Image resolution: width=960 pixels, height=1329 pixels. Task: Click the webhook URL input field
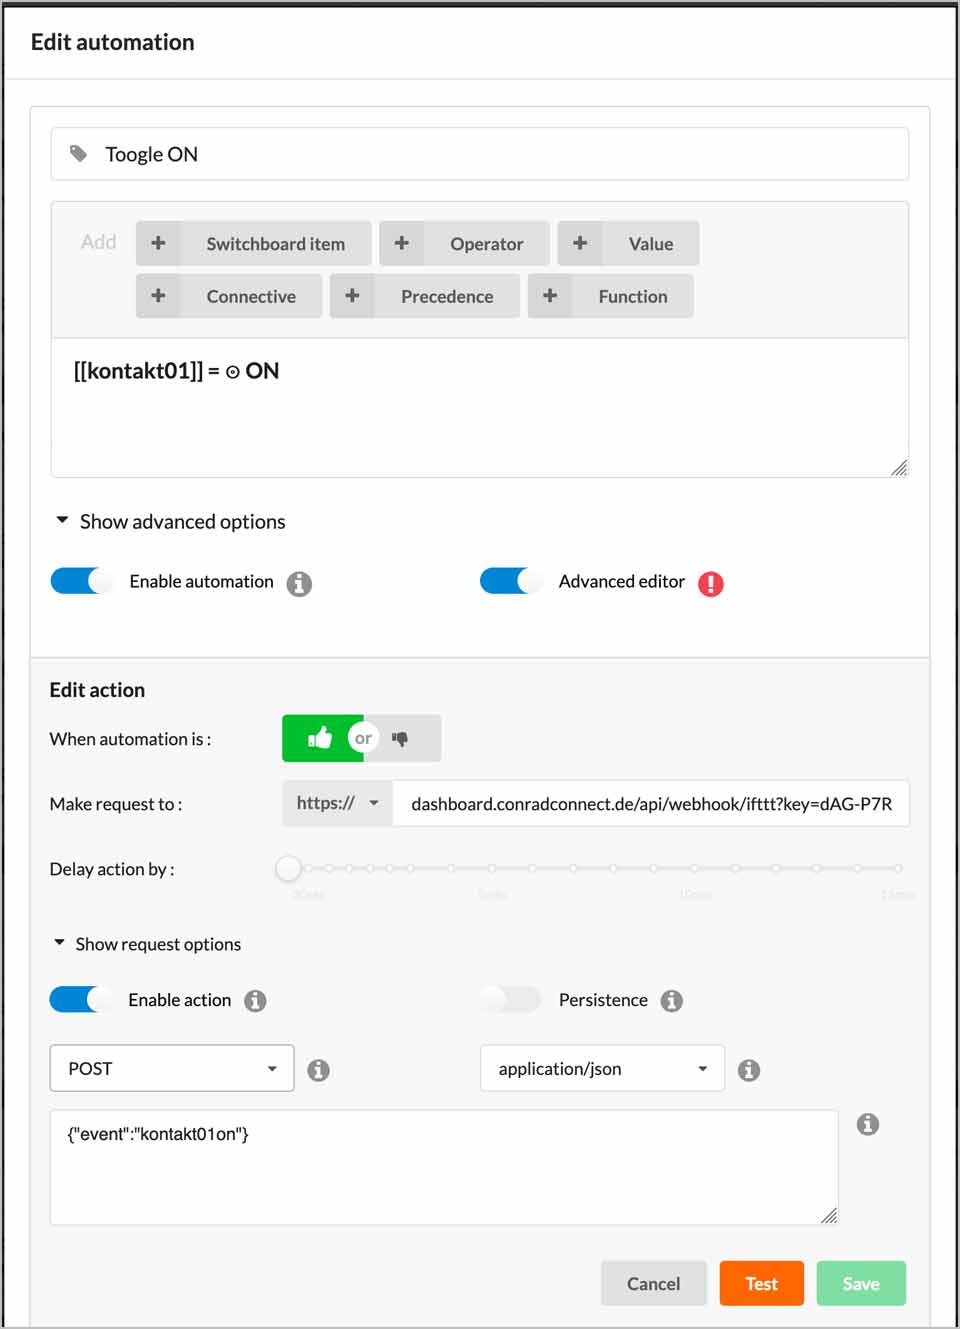tap(651, 803)
